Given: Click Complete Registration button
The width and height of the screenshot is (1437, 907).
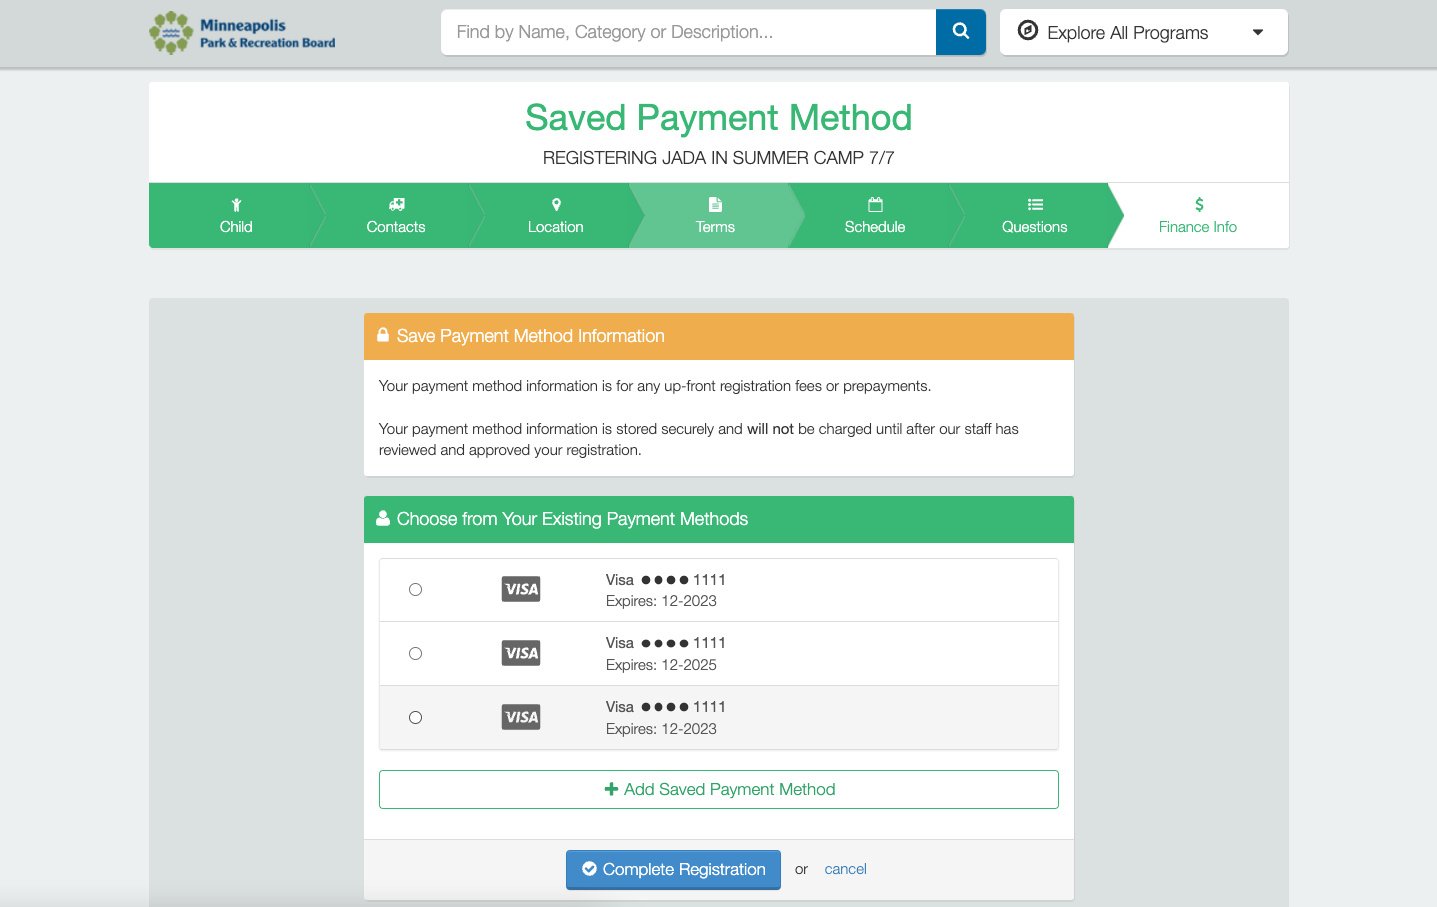Looking at the screenshot, I should point(673,870).
